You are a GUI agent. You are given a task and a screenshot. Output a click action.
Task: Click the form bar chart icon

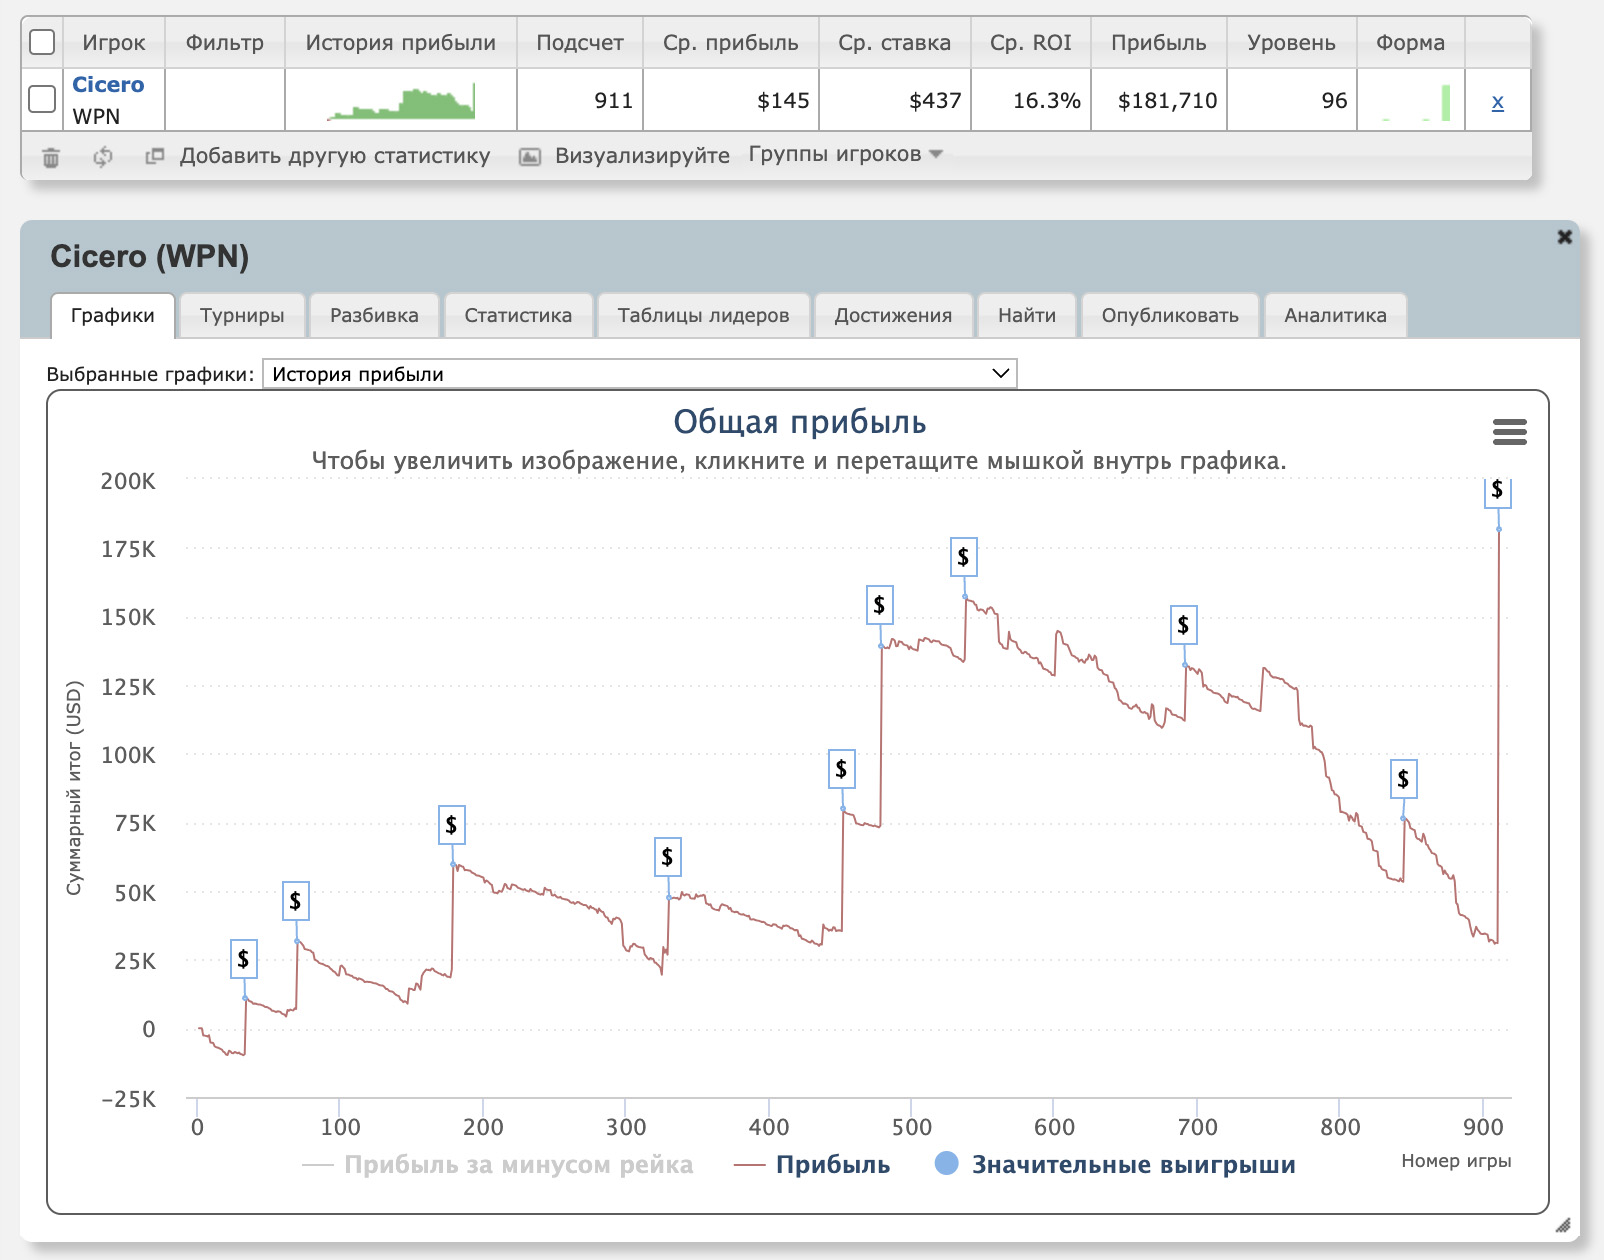[x=1411, y=101]
